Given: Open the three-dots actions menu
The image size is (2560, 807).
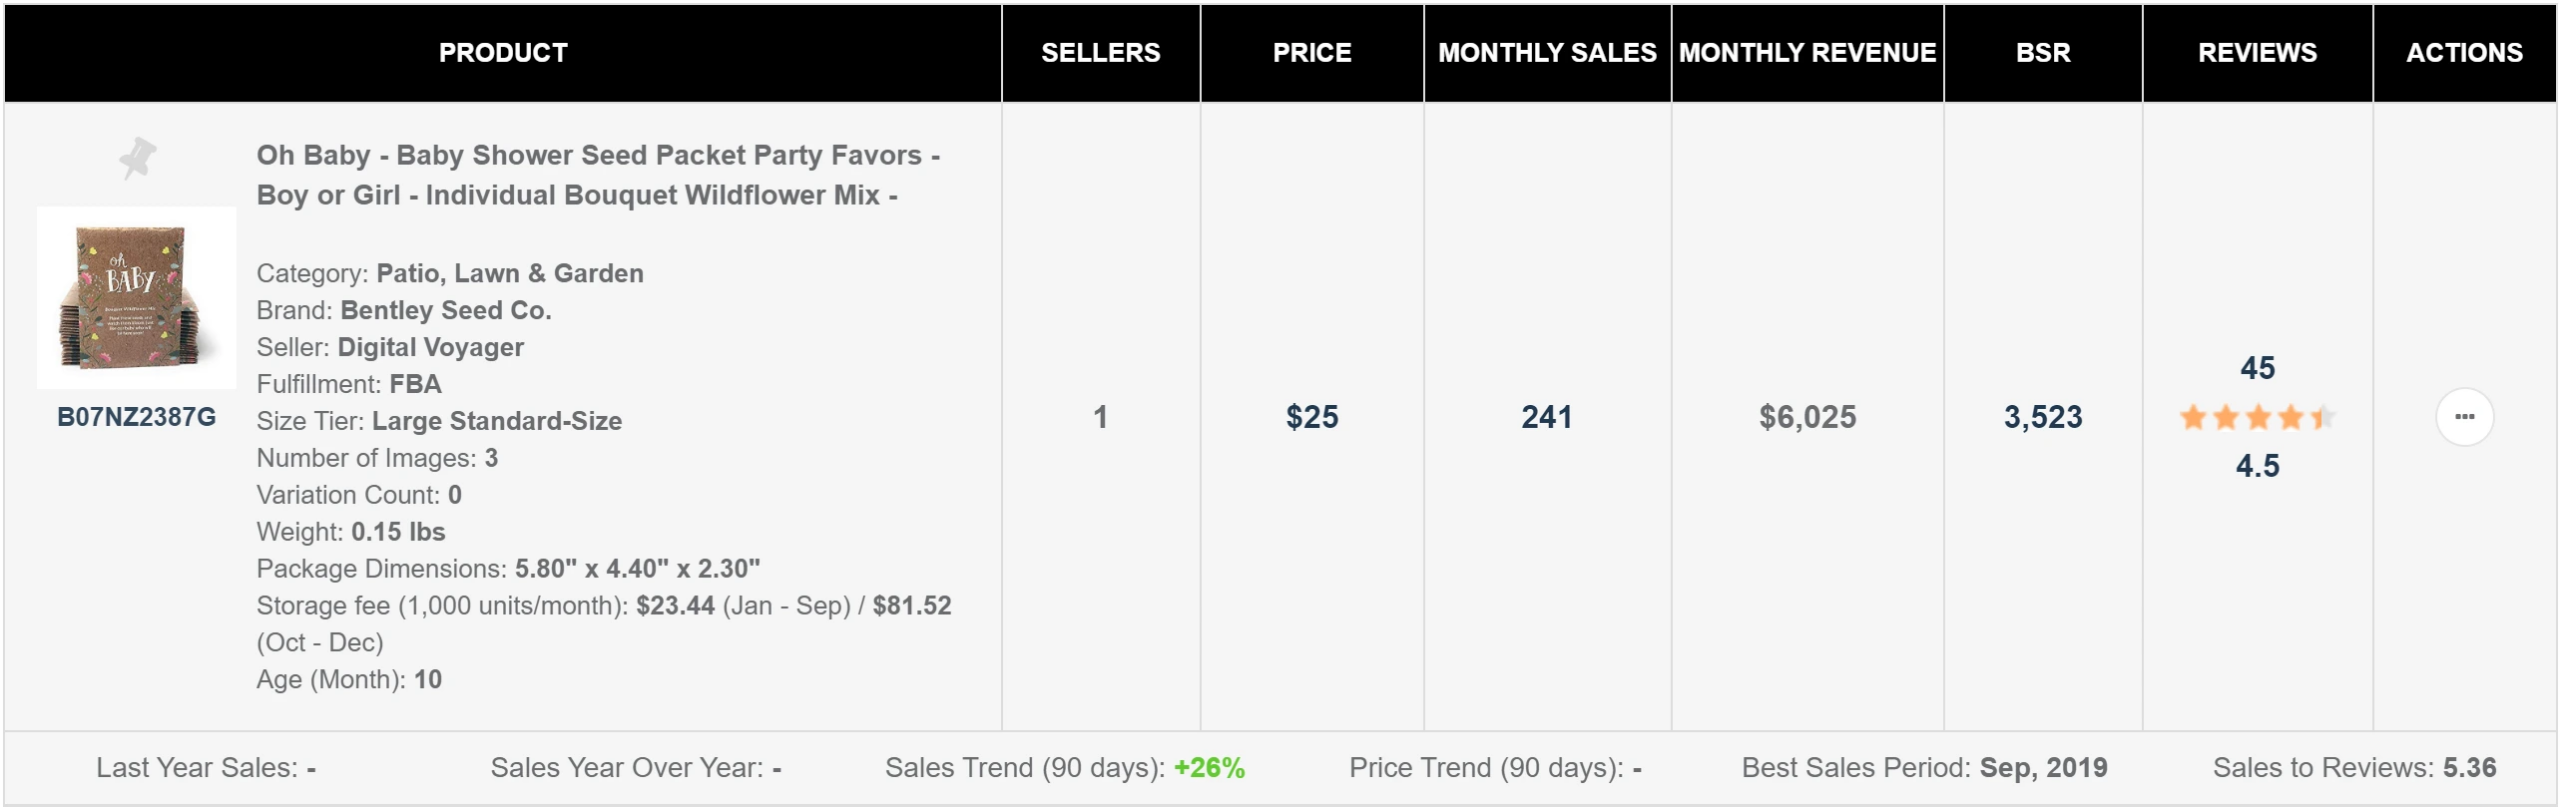Looking at the screenshot, I should pos(2464,417).
